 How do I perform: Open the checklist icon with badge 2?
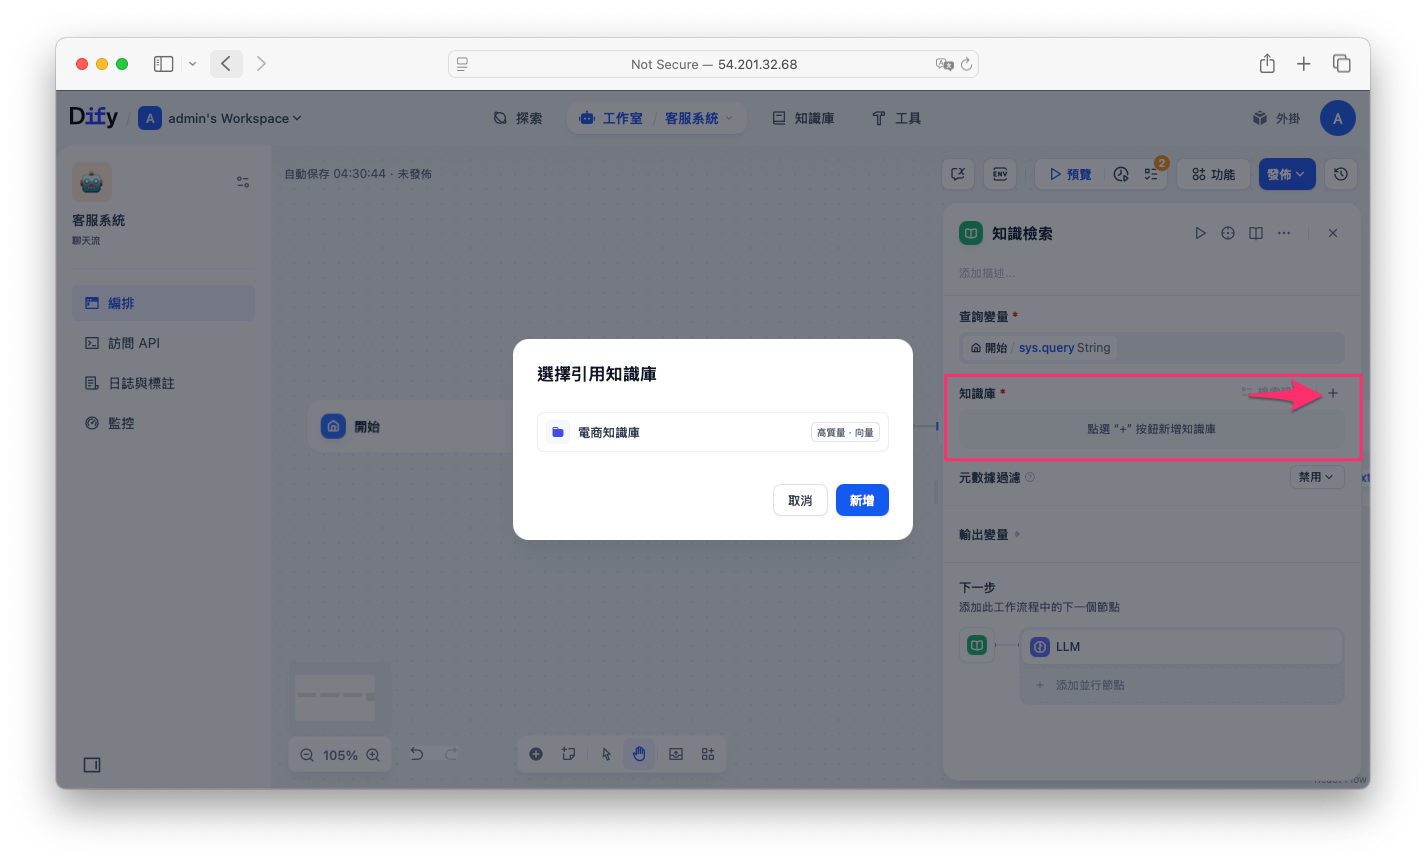pos(1152,174)
